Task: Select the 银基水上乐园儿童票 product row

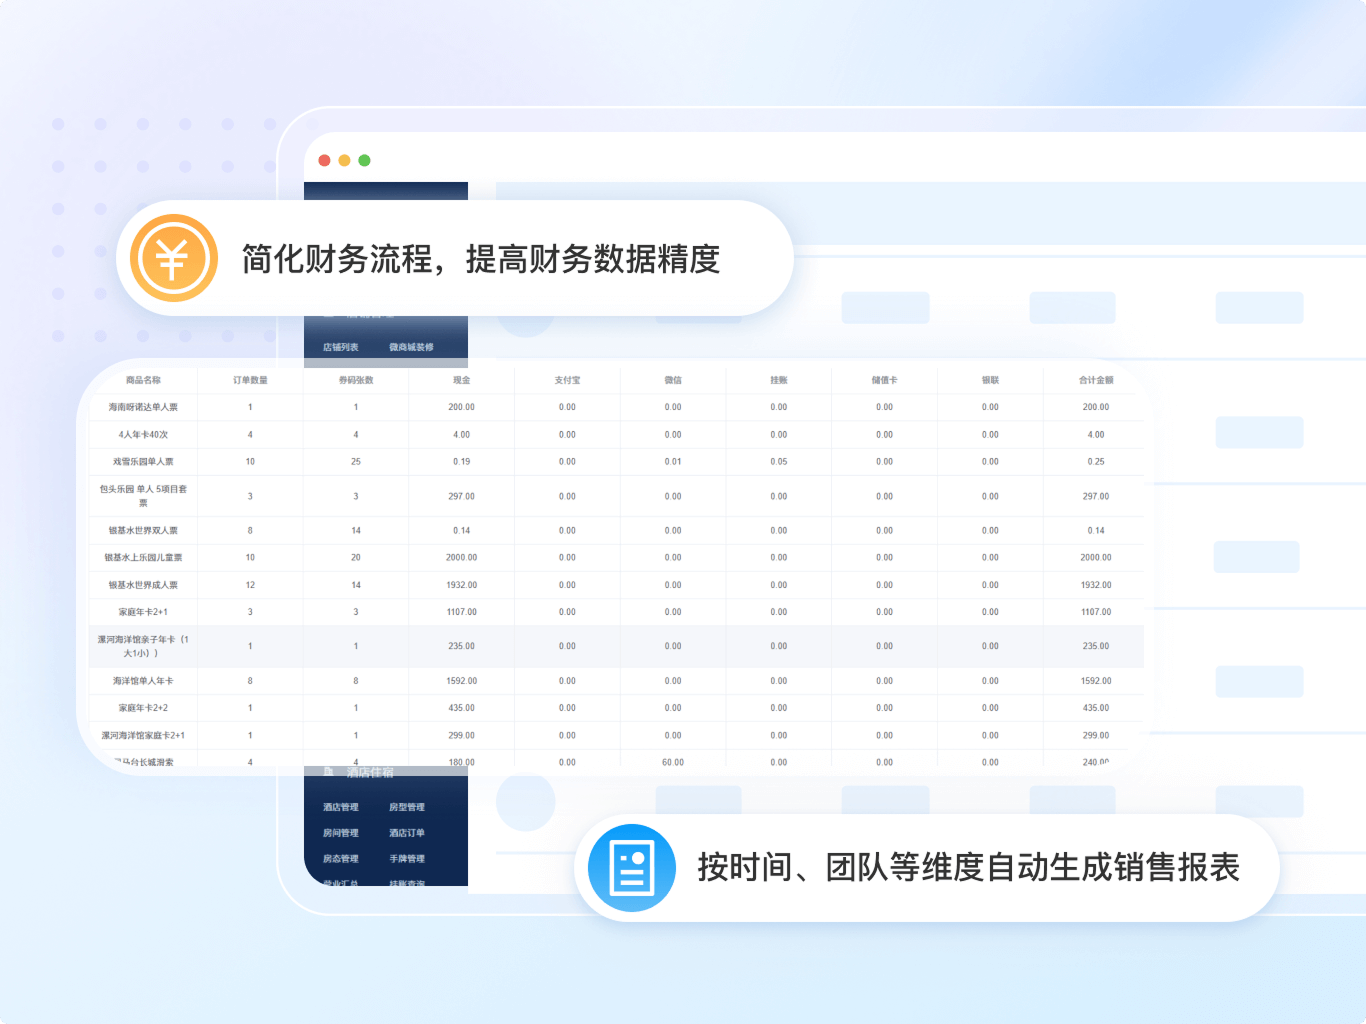Action: (x=143, y=558)
